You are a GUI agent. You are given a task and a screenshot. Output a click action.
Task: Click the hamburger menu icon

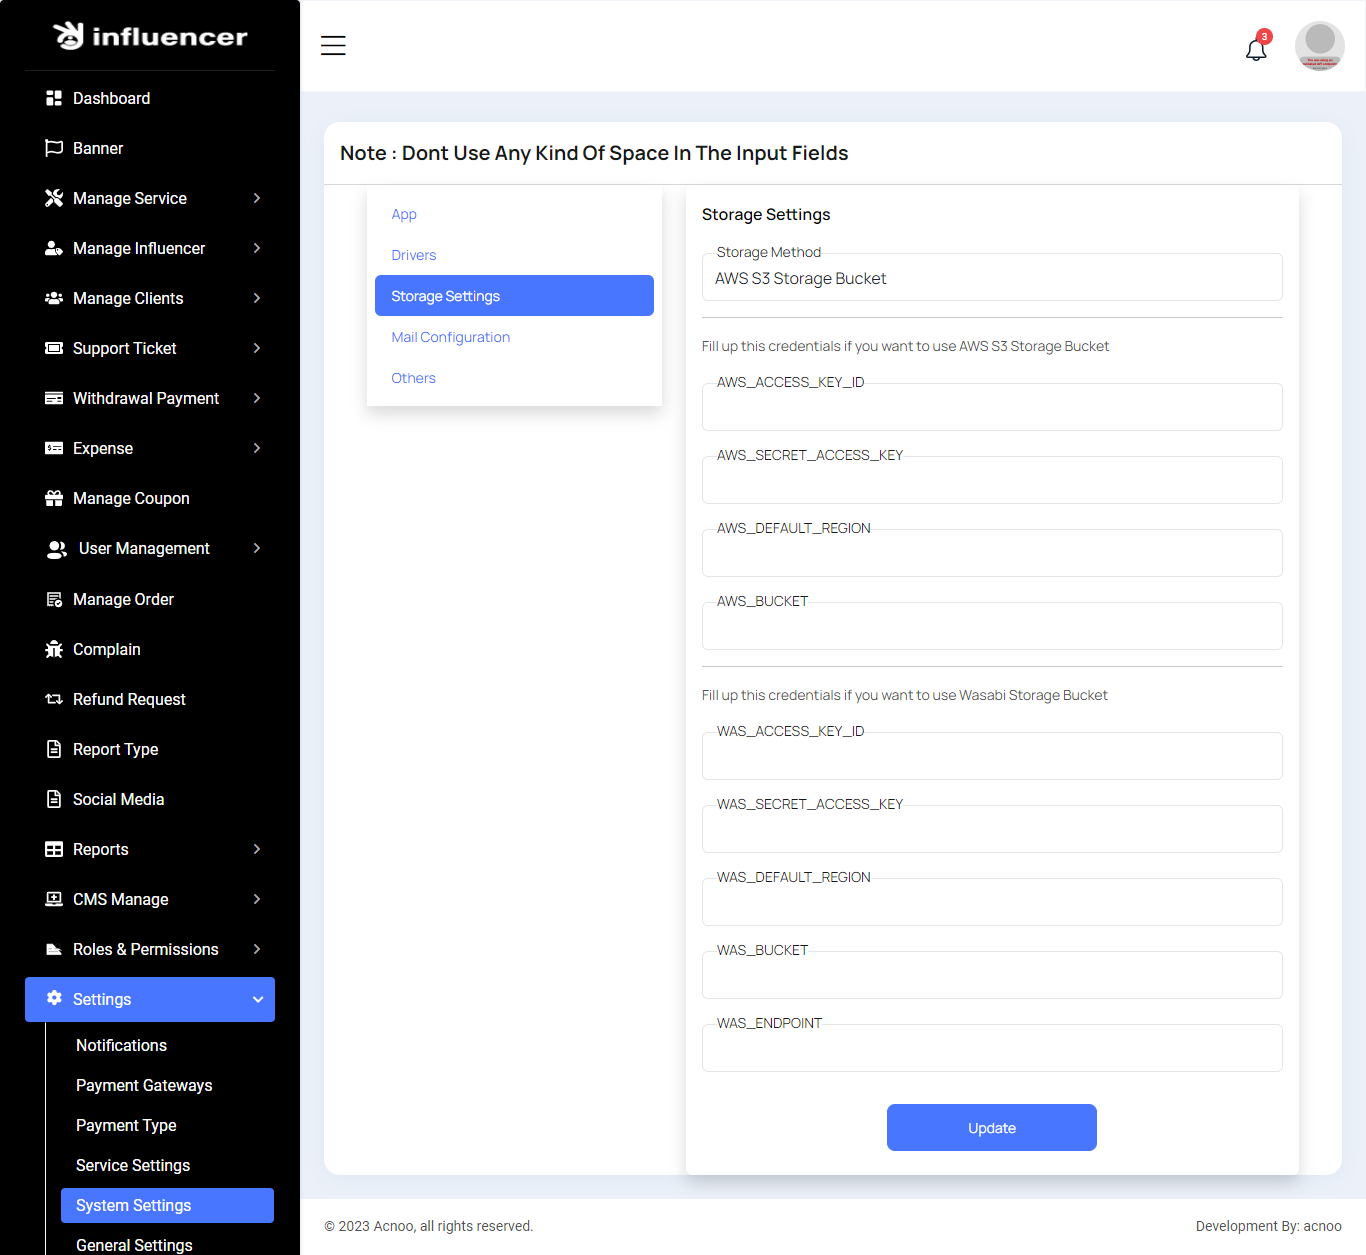point(333,46)
